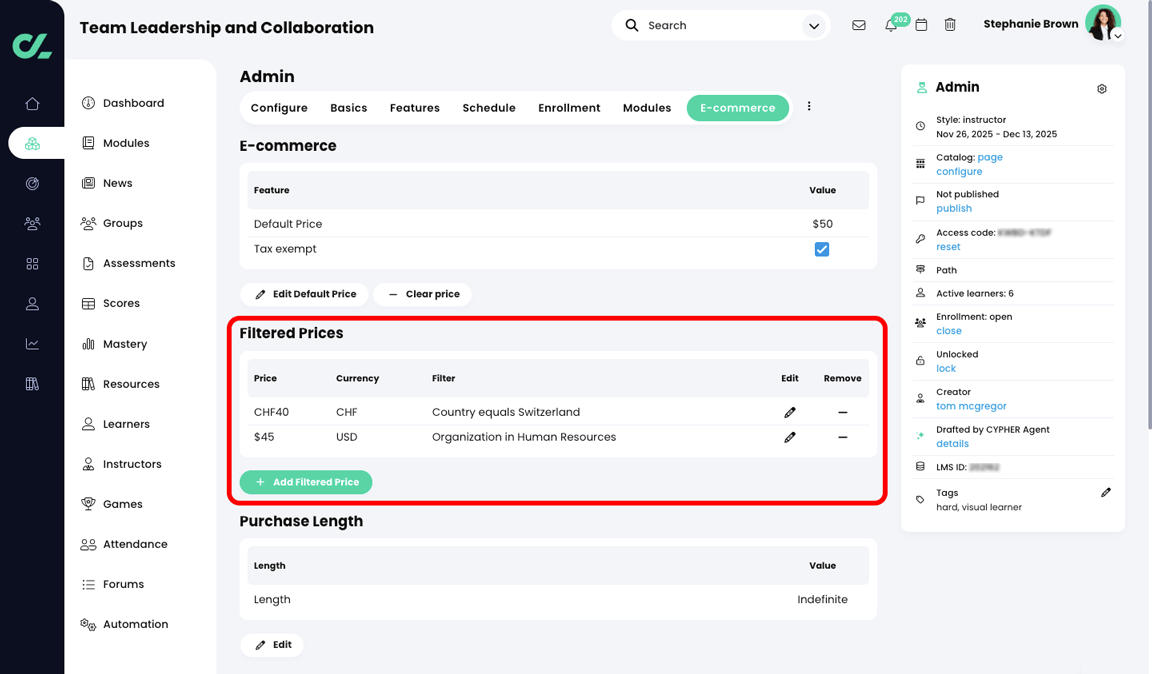This screenshot has width=1152, height=674.
Task: Remove the USD filtered price row
Action: click(842, 437)
